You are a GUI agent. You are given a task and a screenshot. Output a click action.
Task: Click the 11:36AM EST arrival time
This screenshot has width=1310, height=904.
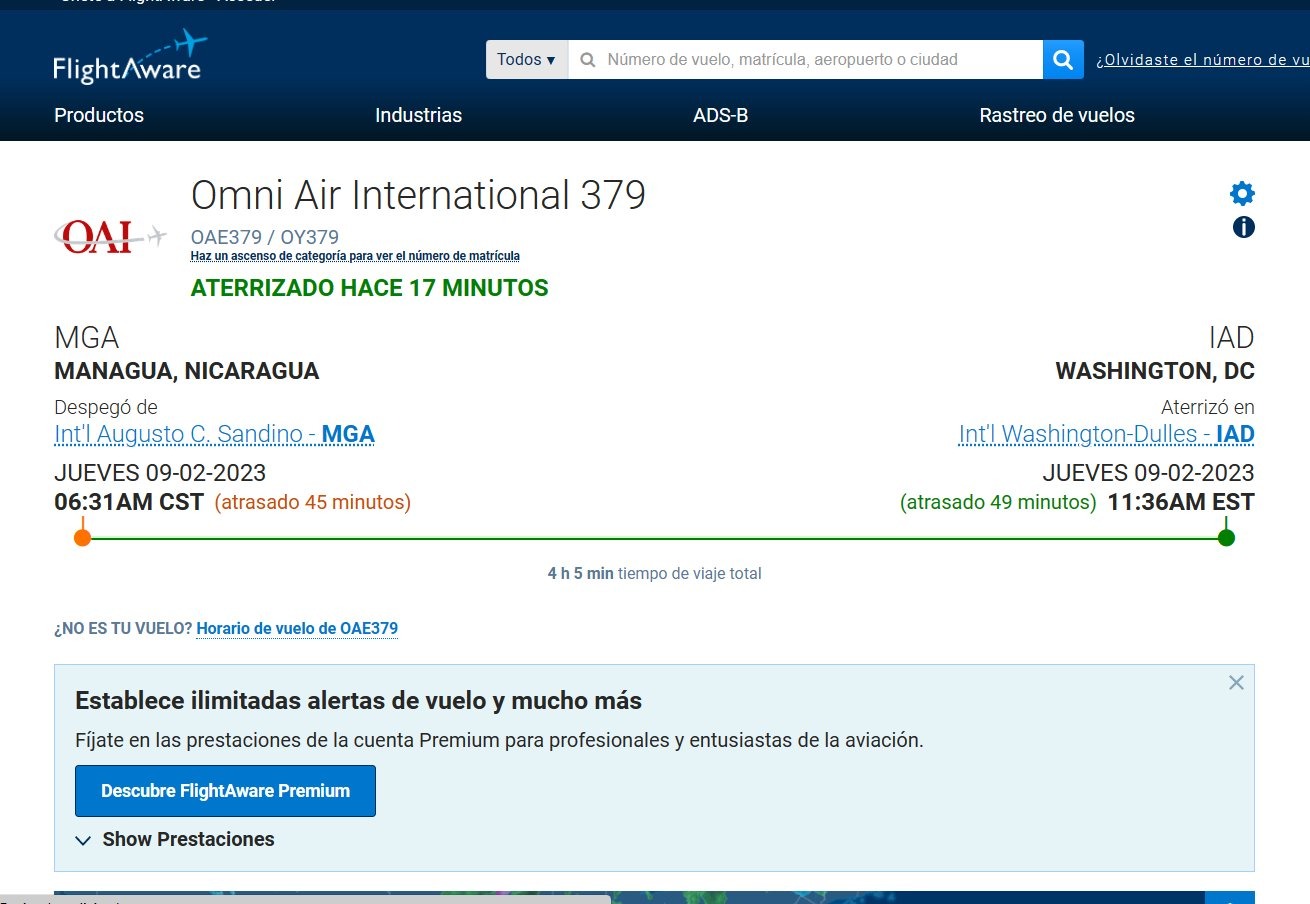(x=1181, y=502)
